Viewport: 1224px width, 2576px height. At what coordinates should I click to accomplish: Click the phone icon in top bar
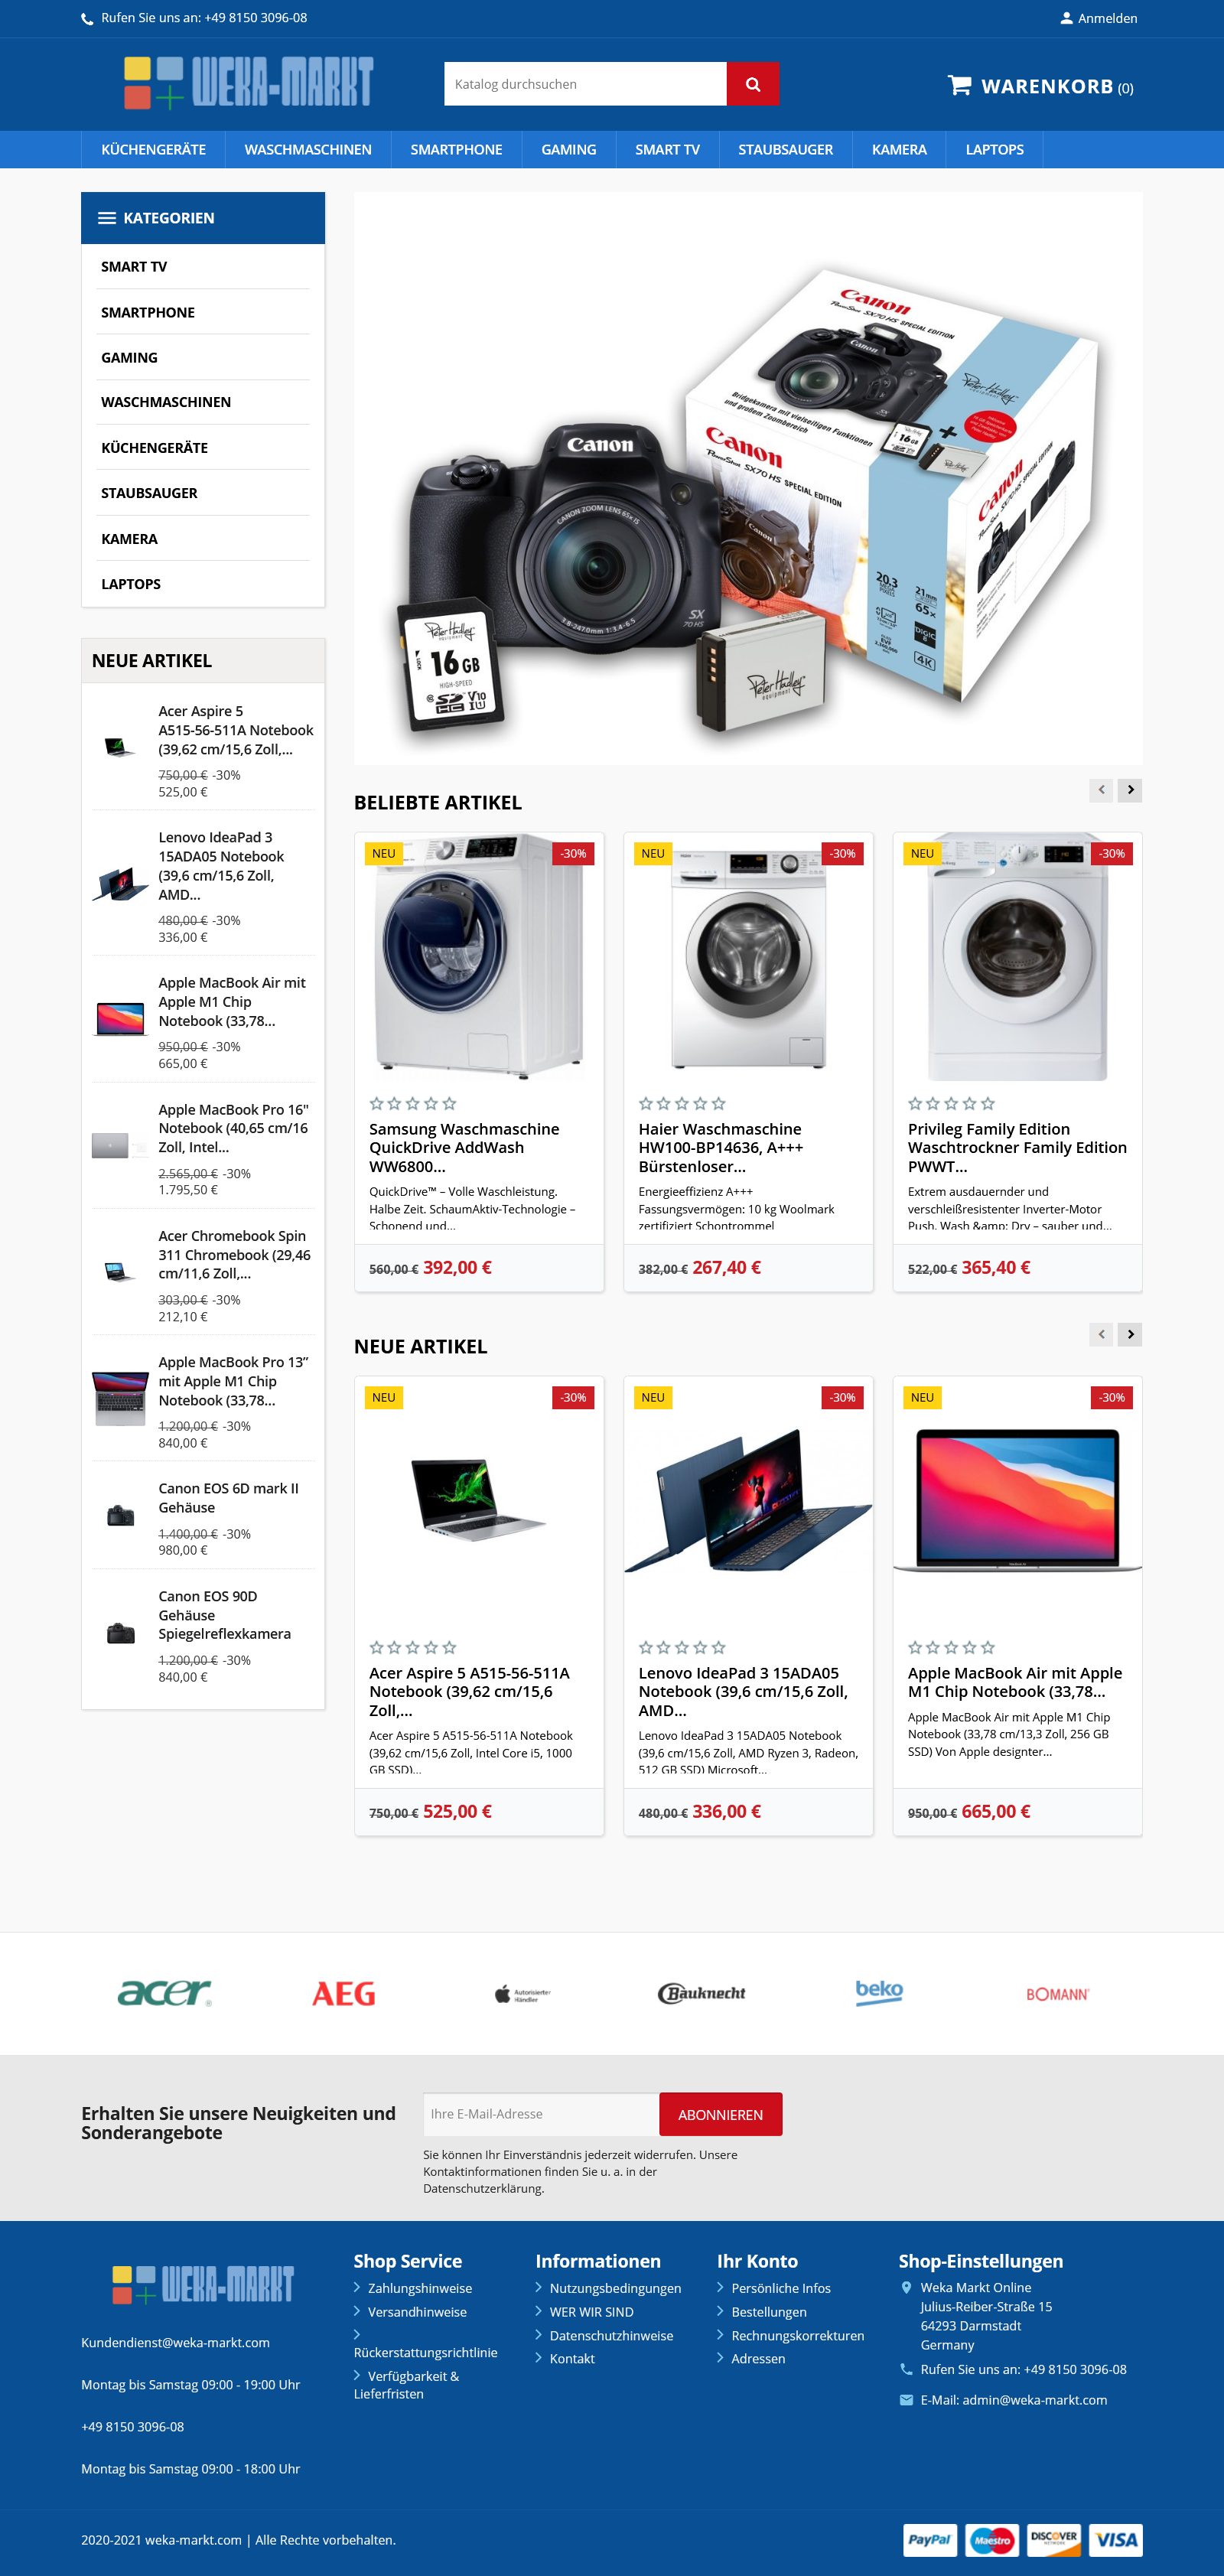pyautogui.click(x=87, y=19)
